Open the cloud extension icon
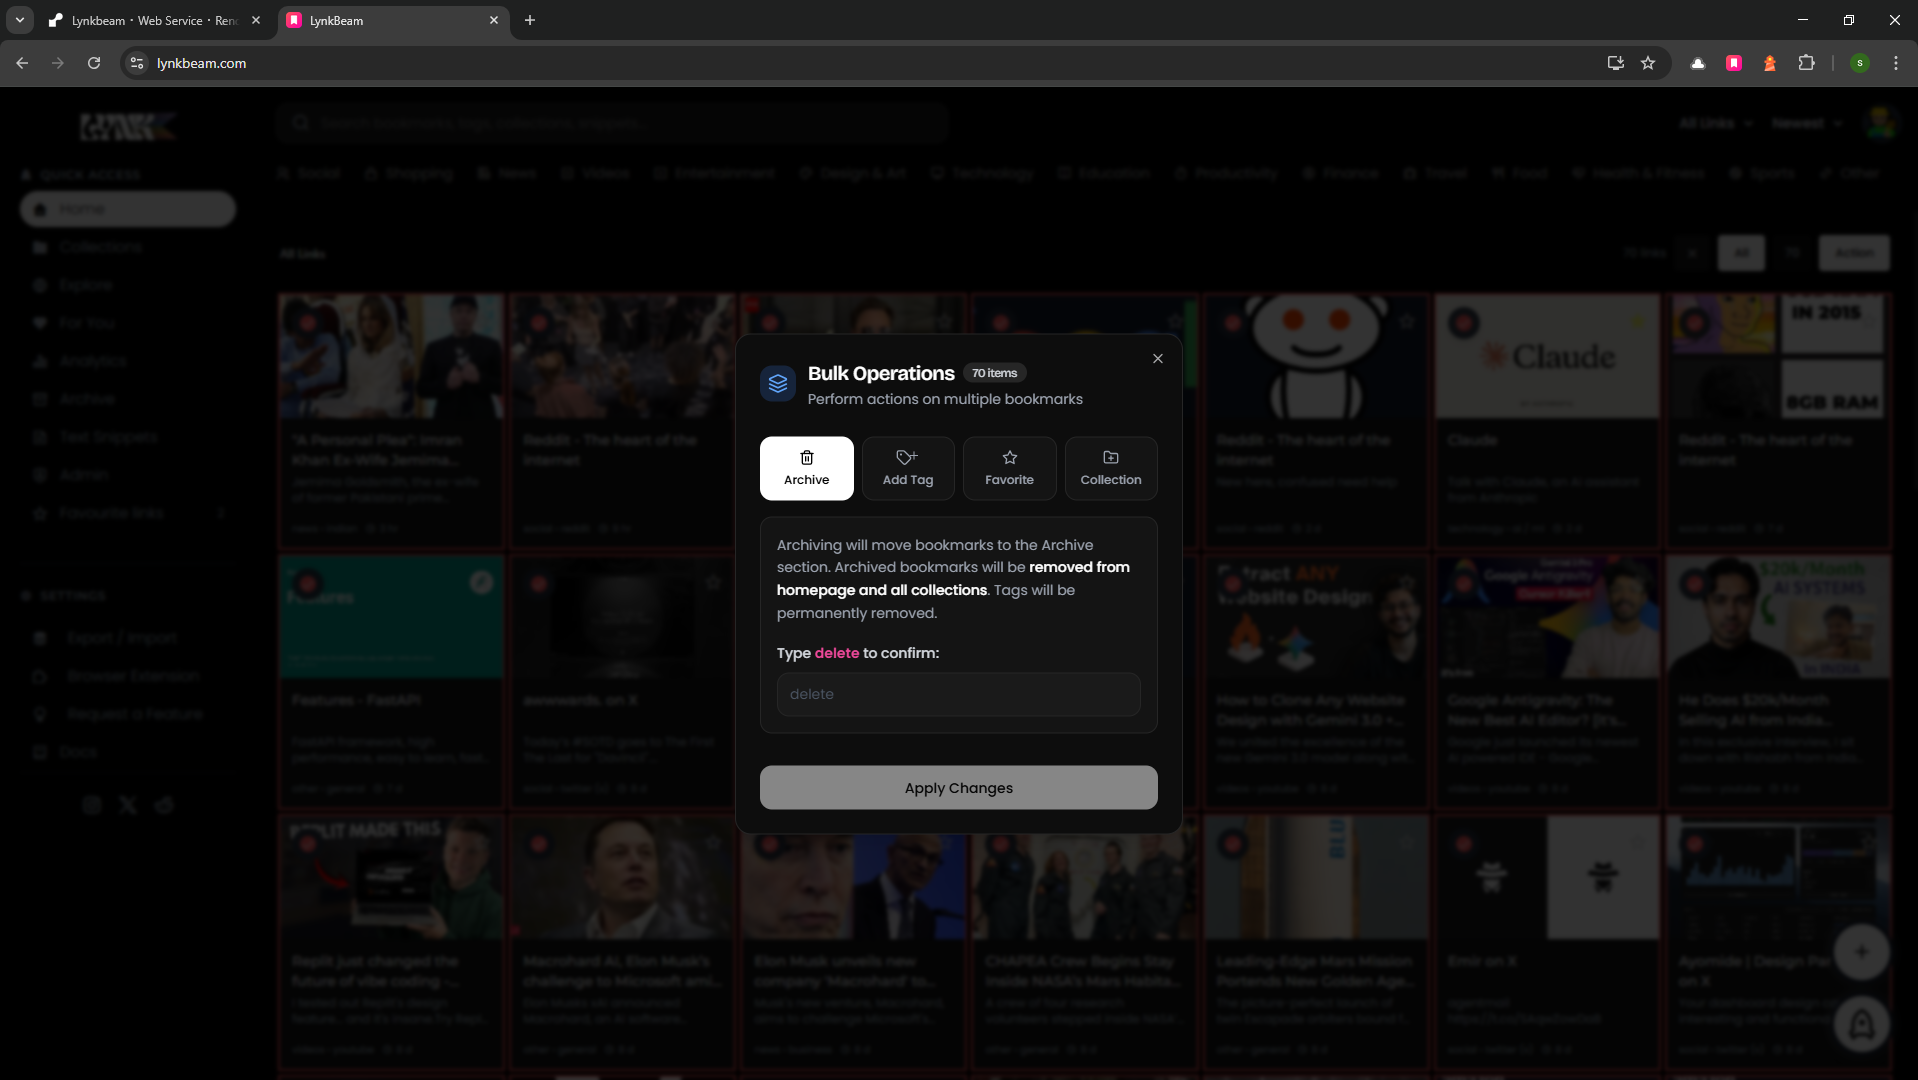Viewport: 1918px width, 1080px height. tap(1698, 63)
